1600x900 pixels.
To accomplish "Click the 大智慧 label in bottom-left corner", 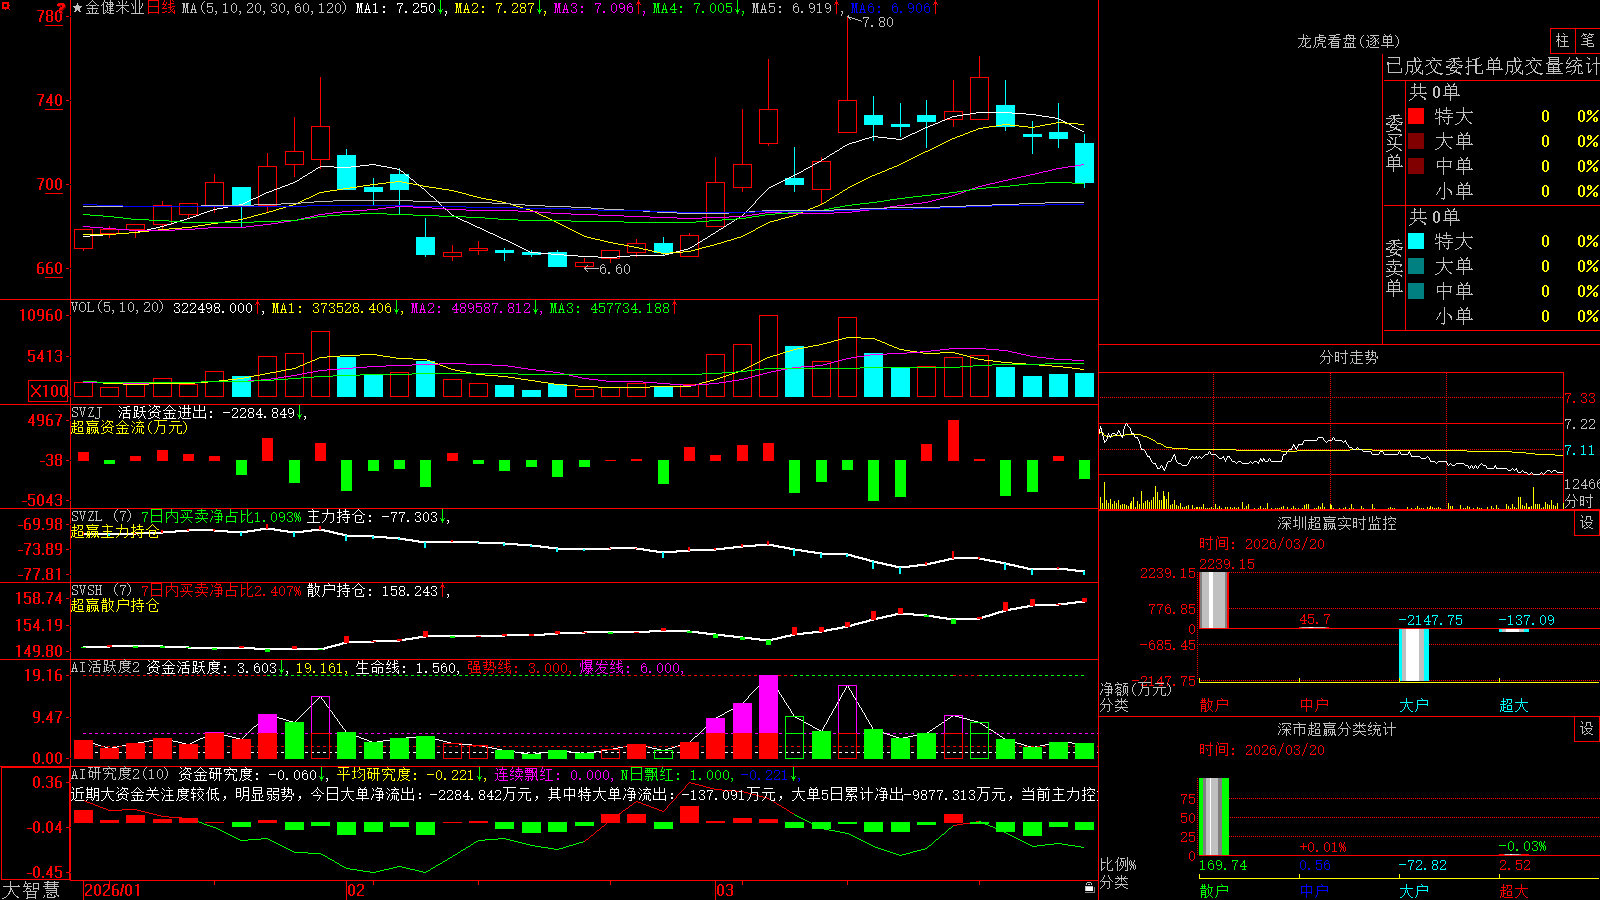I will click(31, 890).
